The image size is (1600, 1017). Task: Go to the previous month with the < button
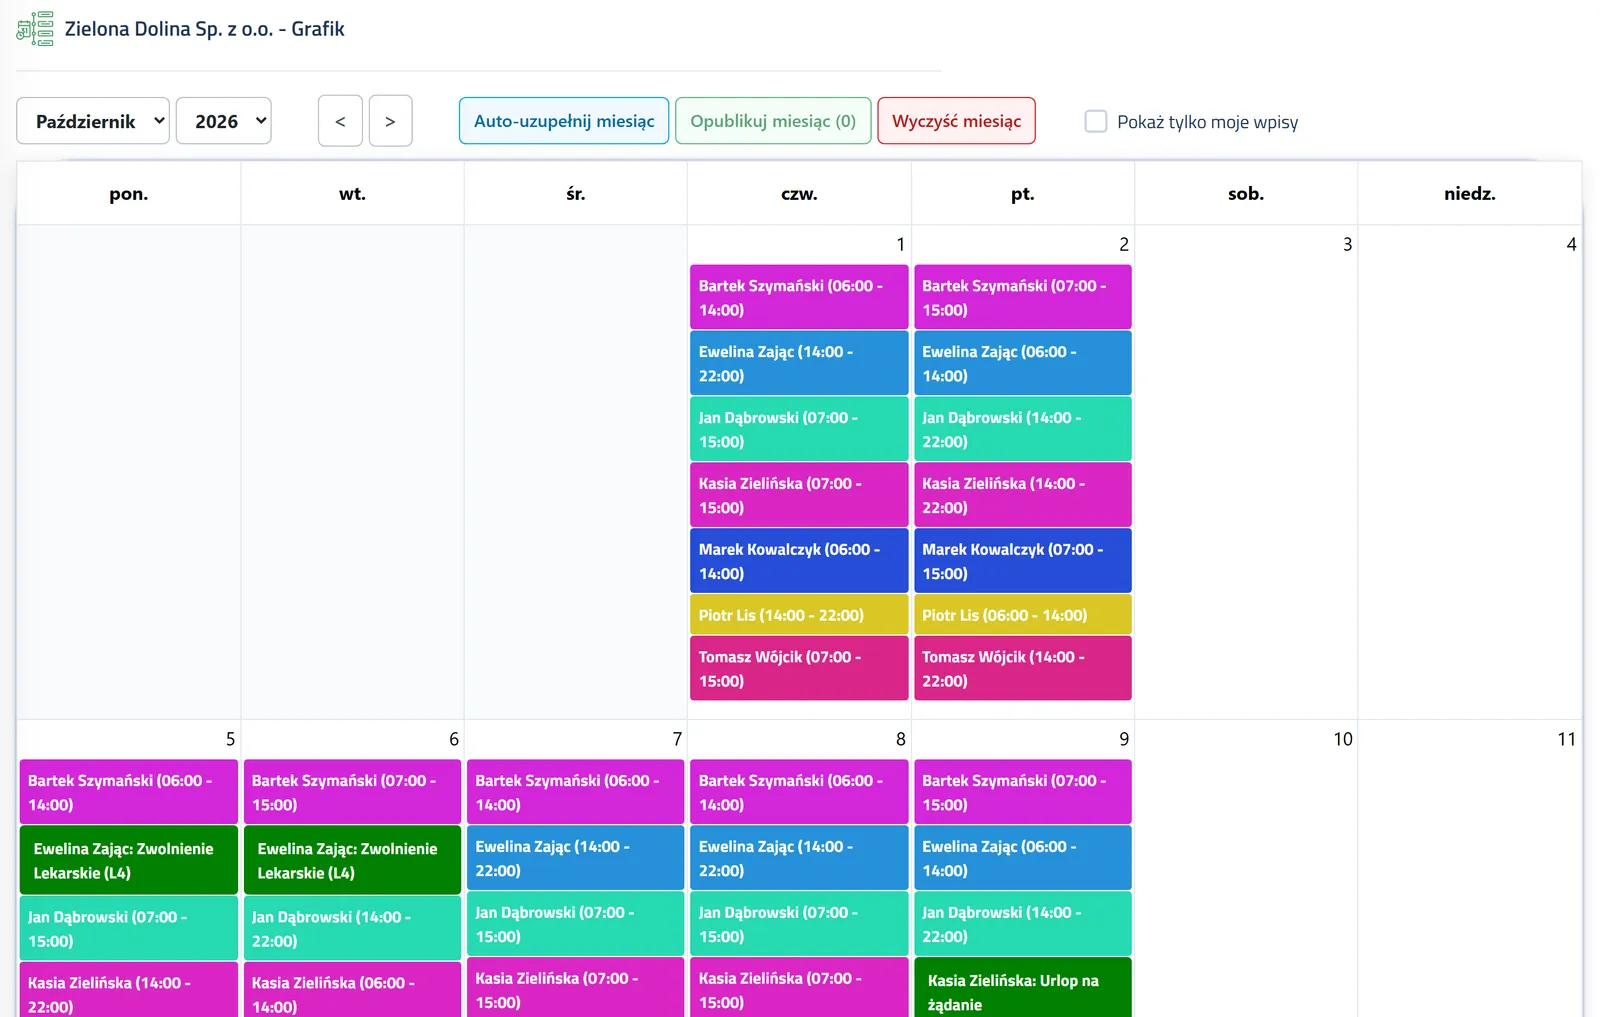click(x=340, y=121)
